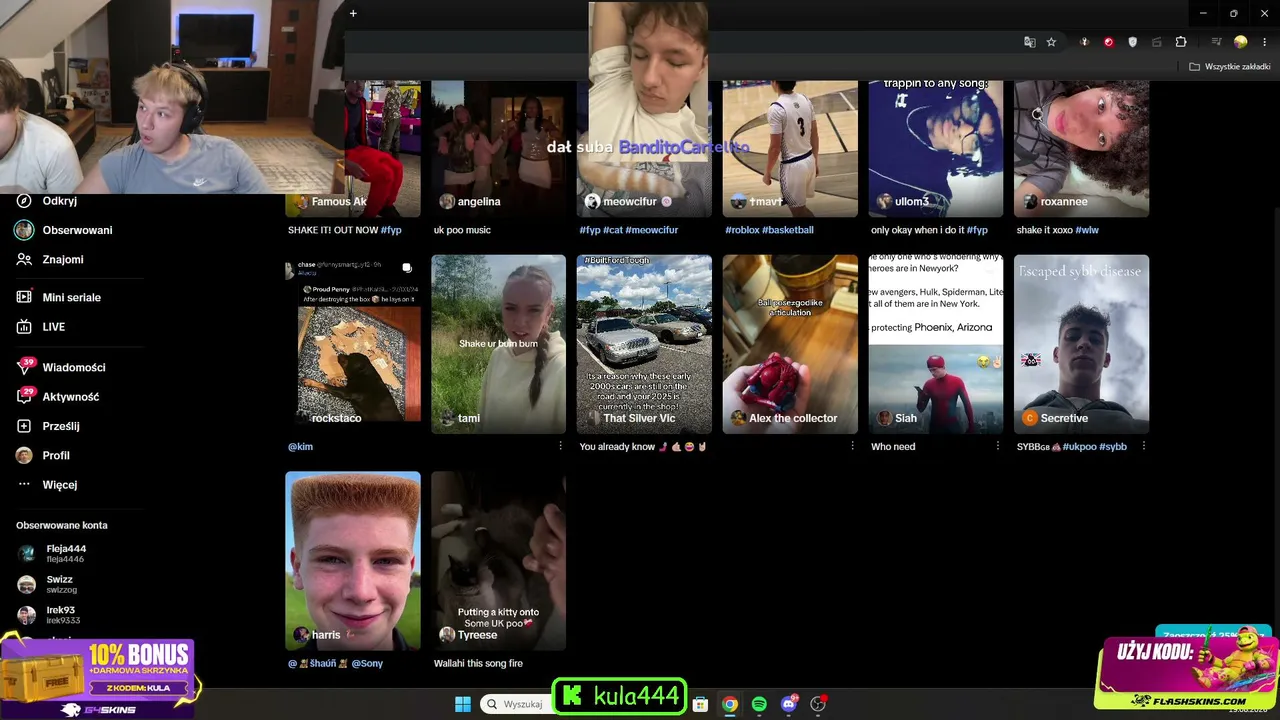This screenshot has height=720, width=1280.
Task: Open Znajomi via its people icon
Action: click(x=24, y=259)
